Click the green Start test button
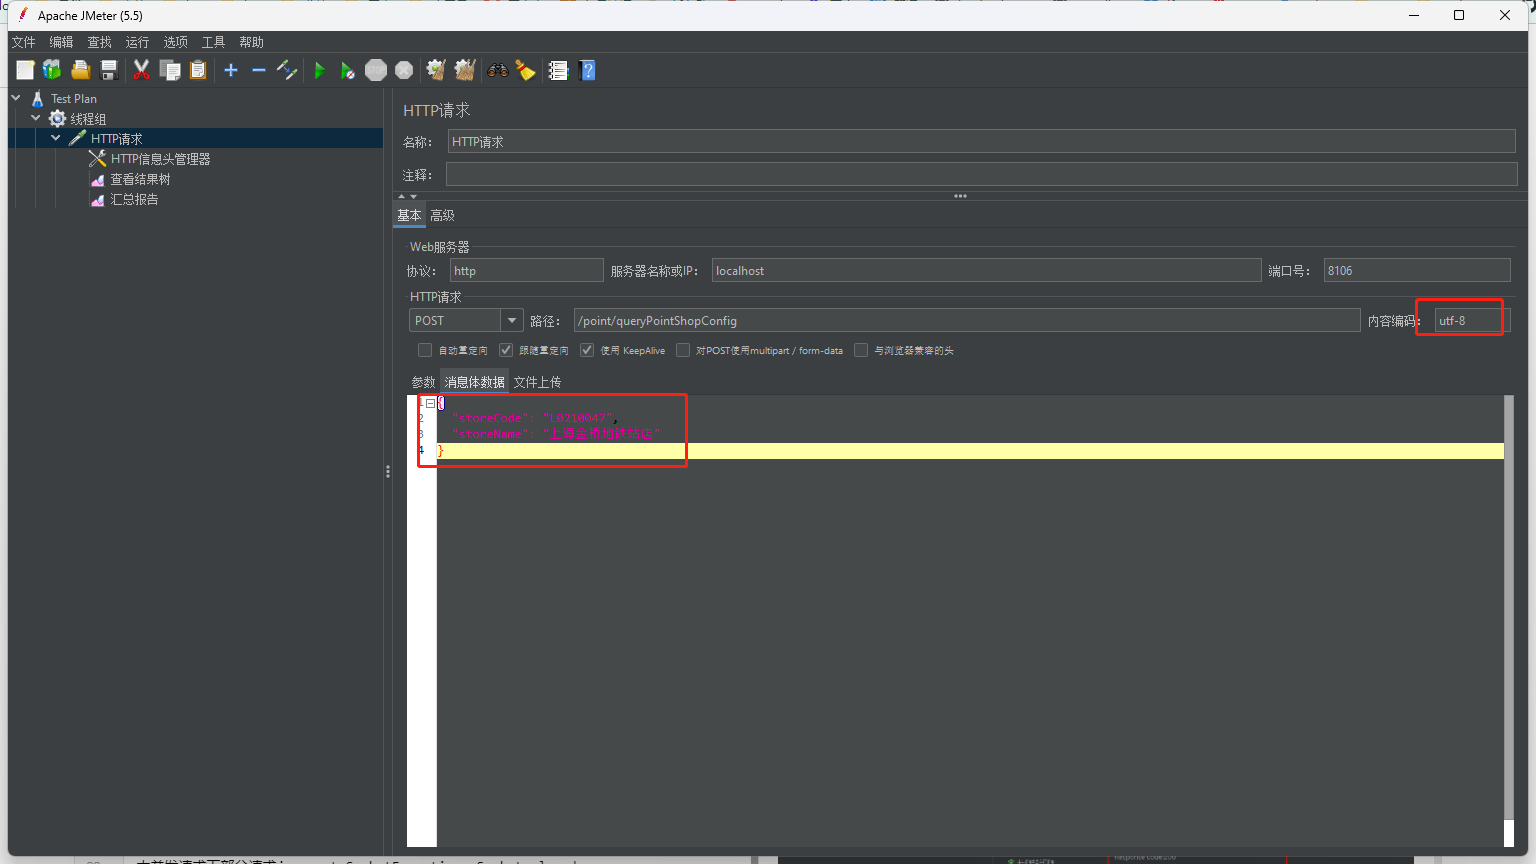Image resolution: width=1536 pixels, height=864 pixels. 320,70
